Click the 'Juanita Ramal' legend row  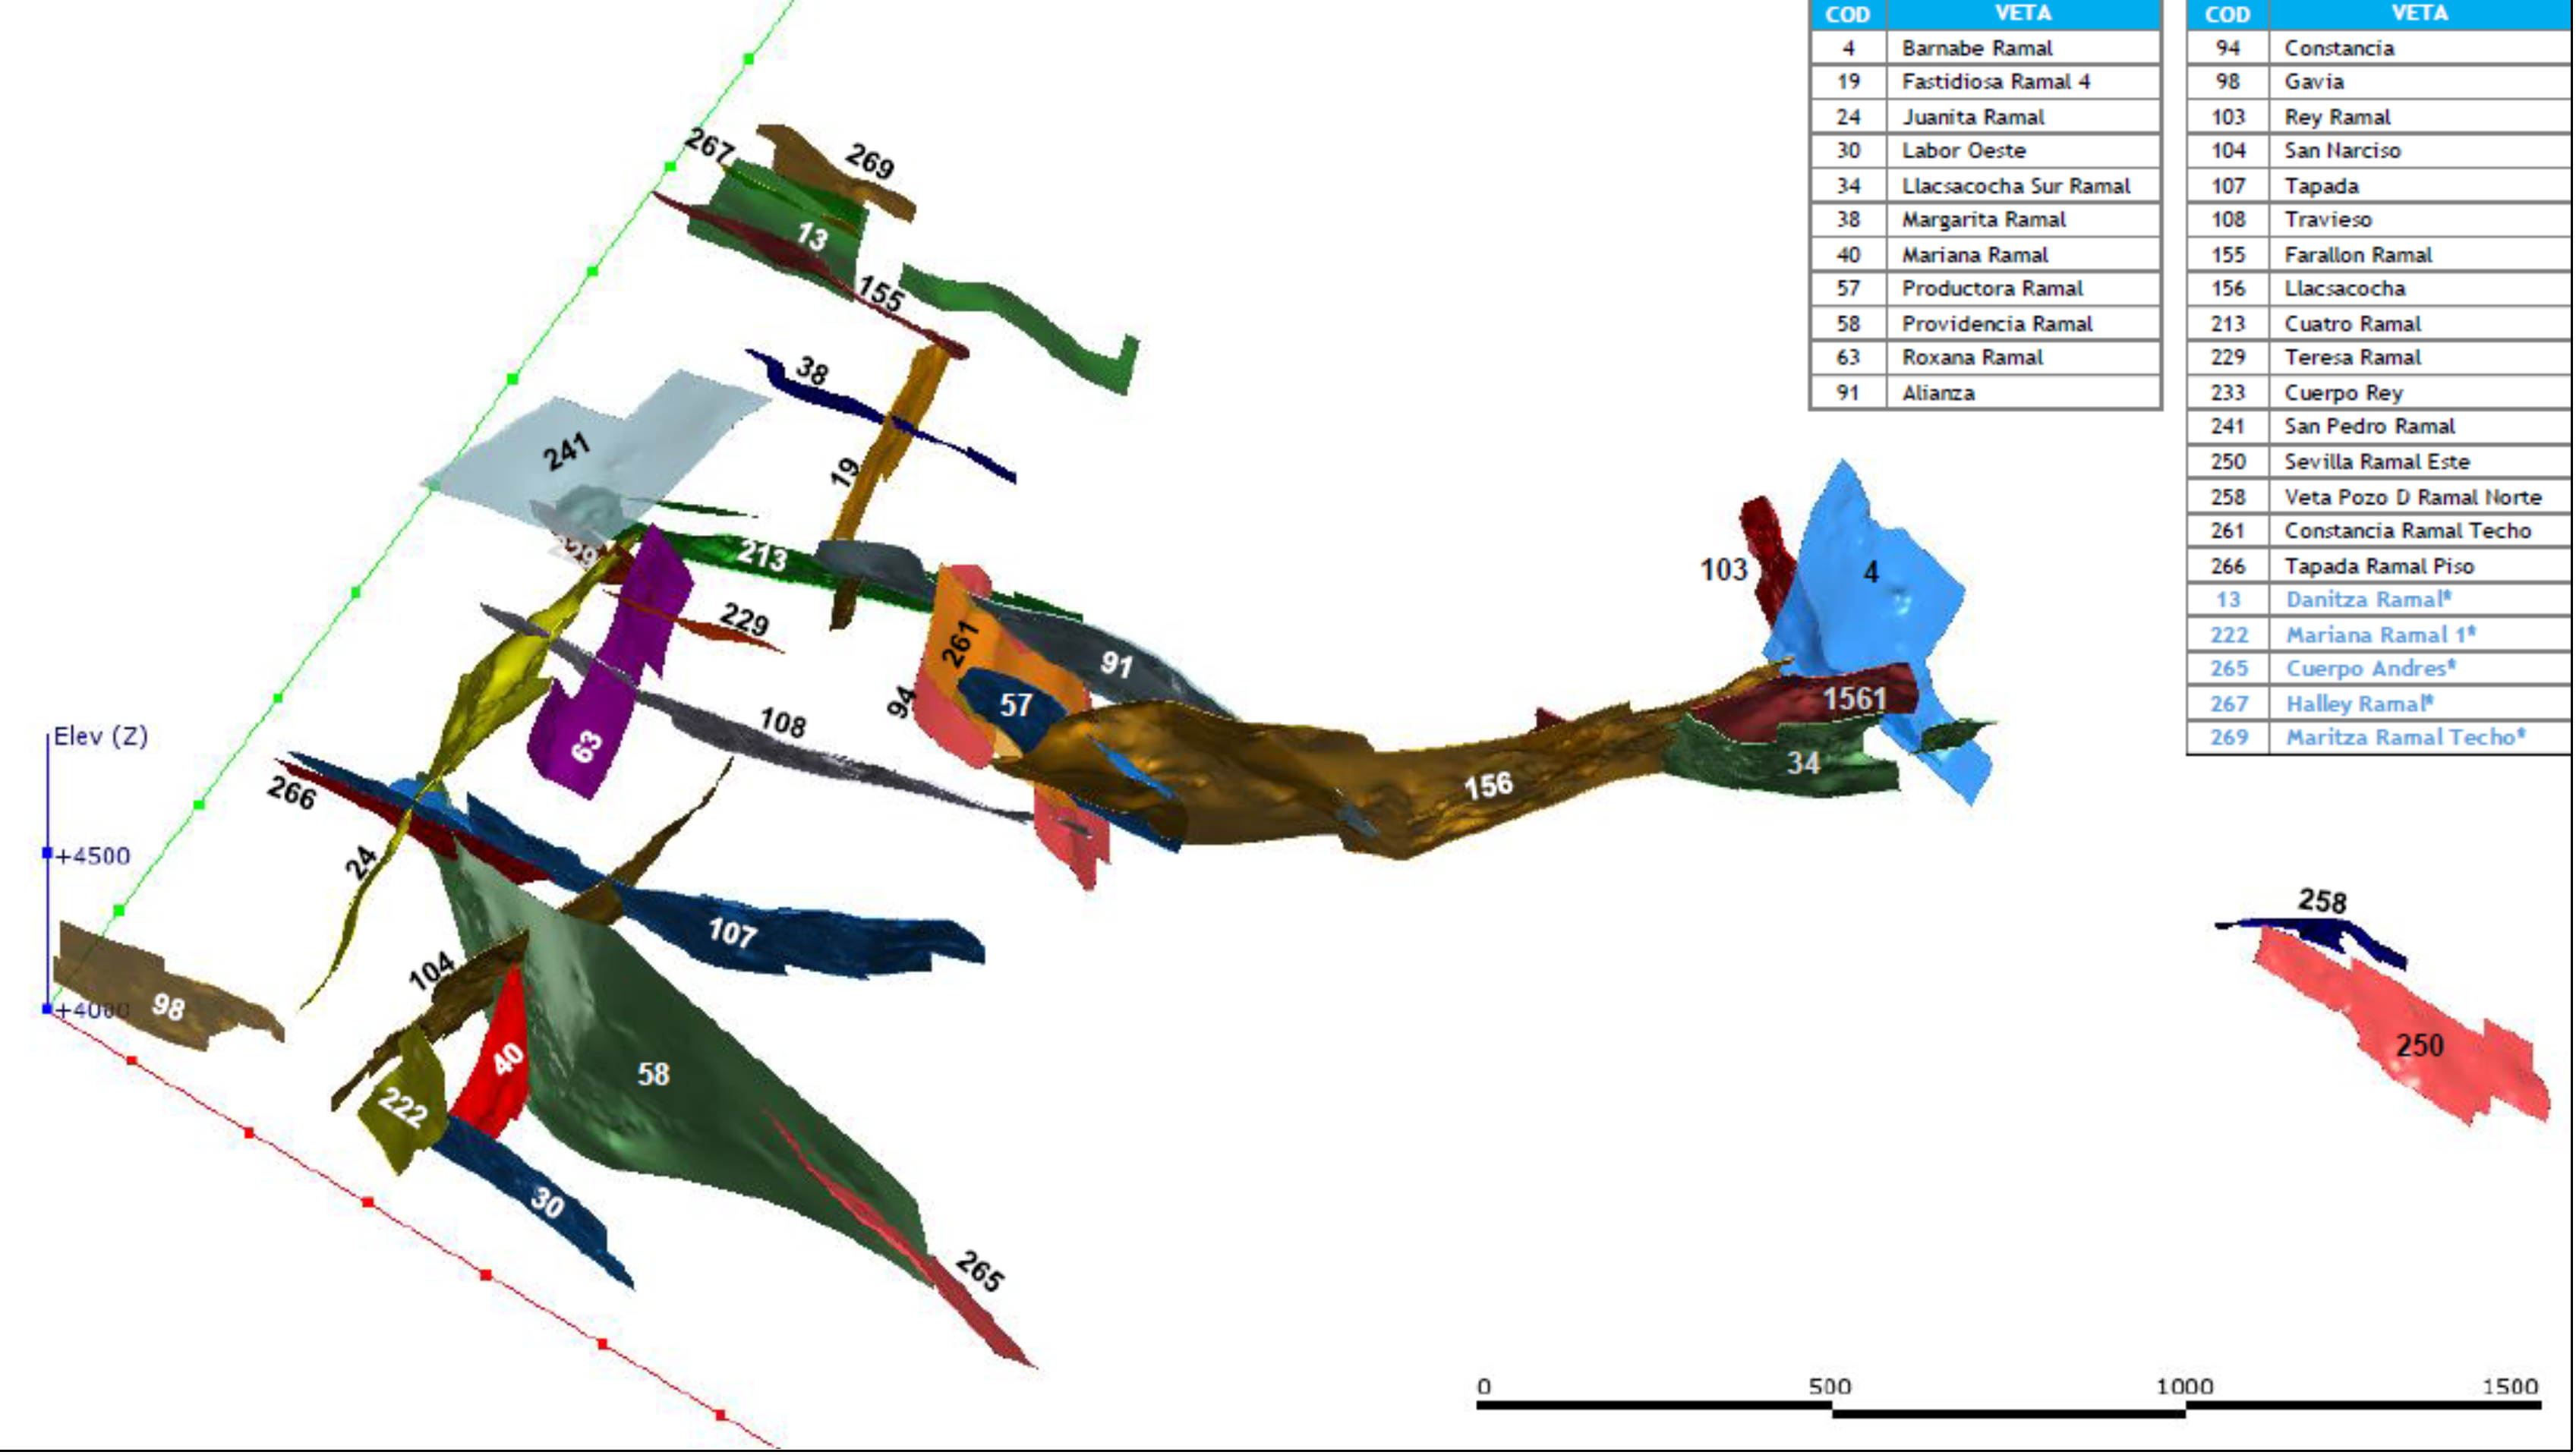pos(2023,117)
